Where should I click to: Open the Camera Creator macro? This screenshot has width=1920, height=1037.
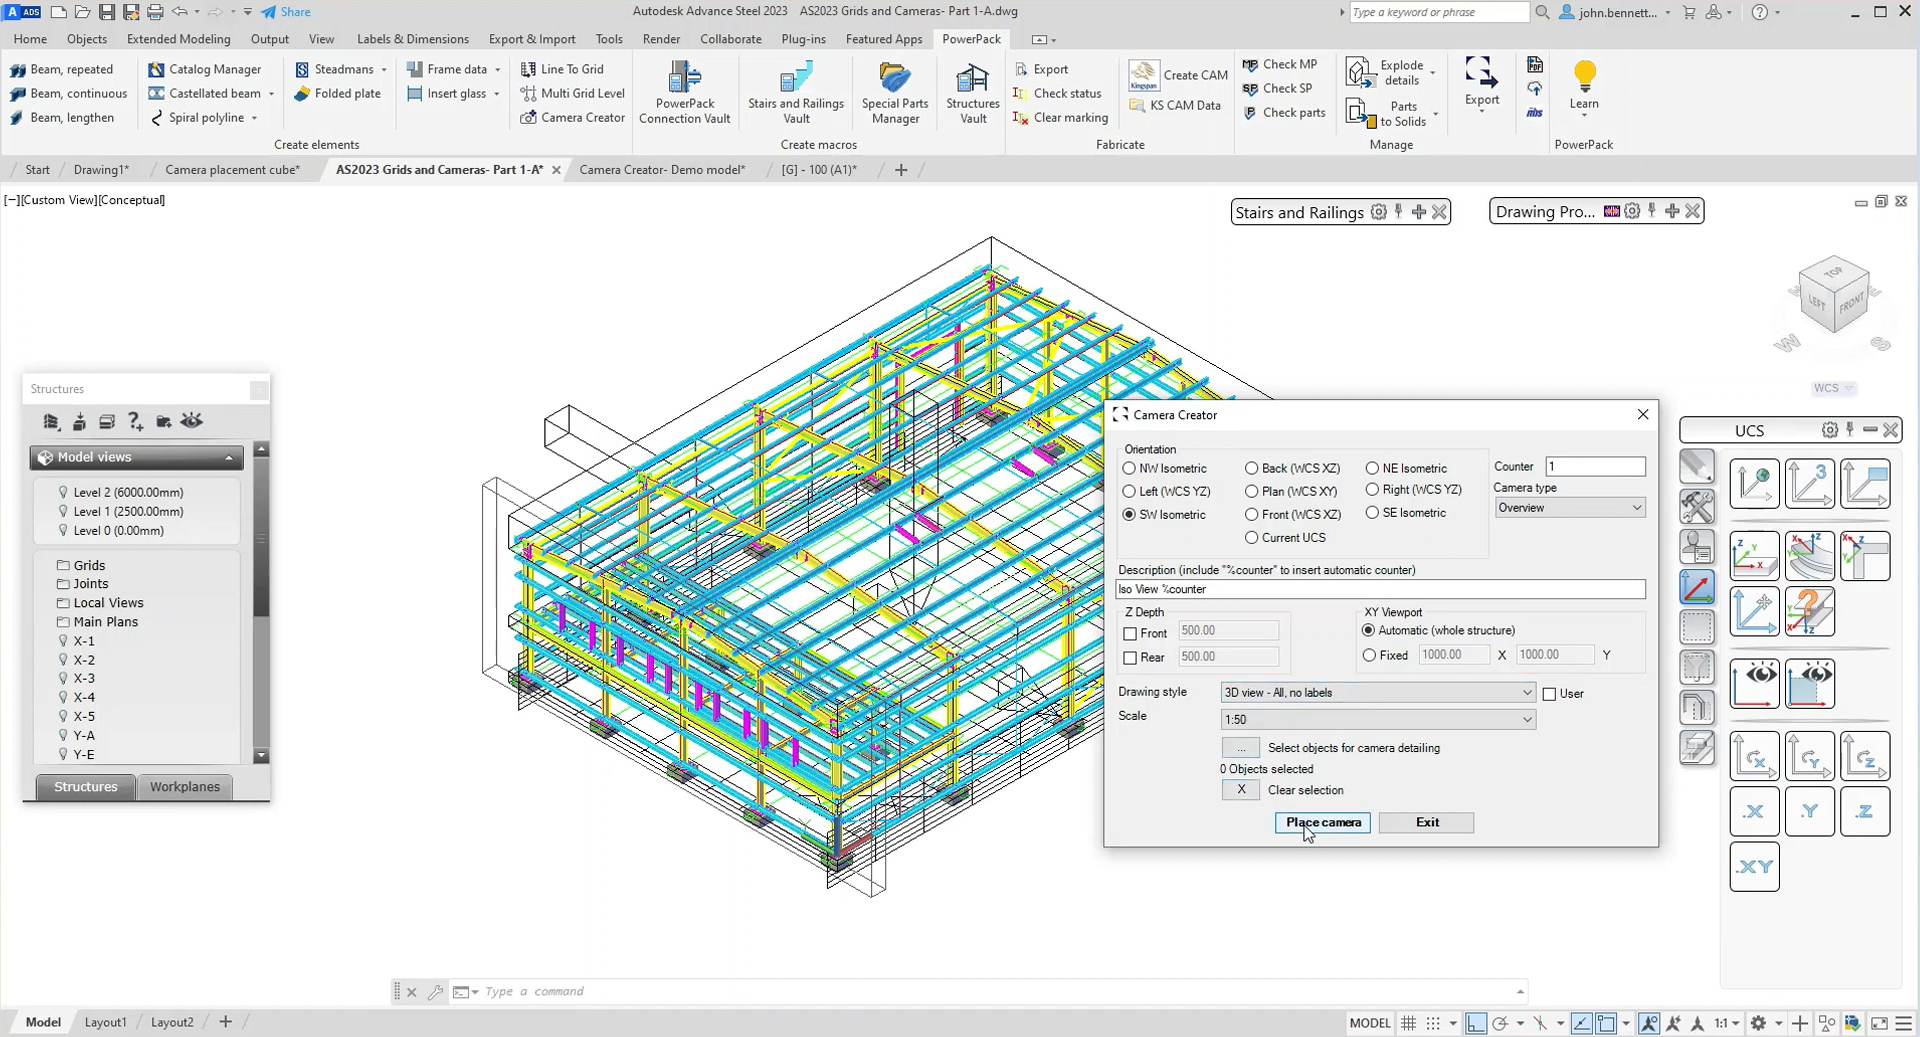tap(572, 117)
